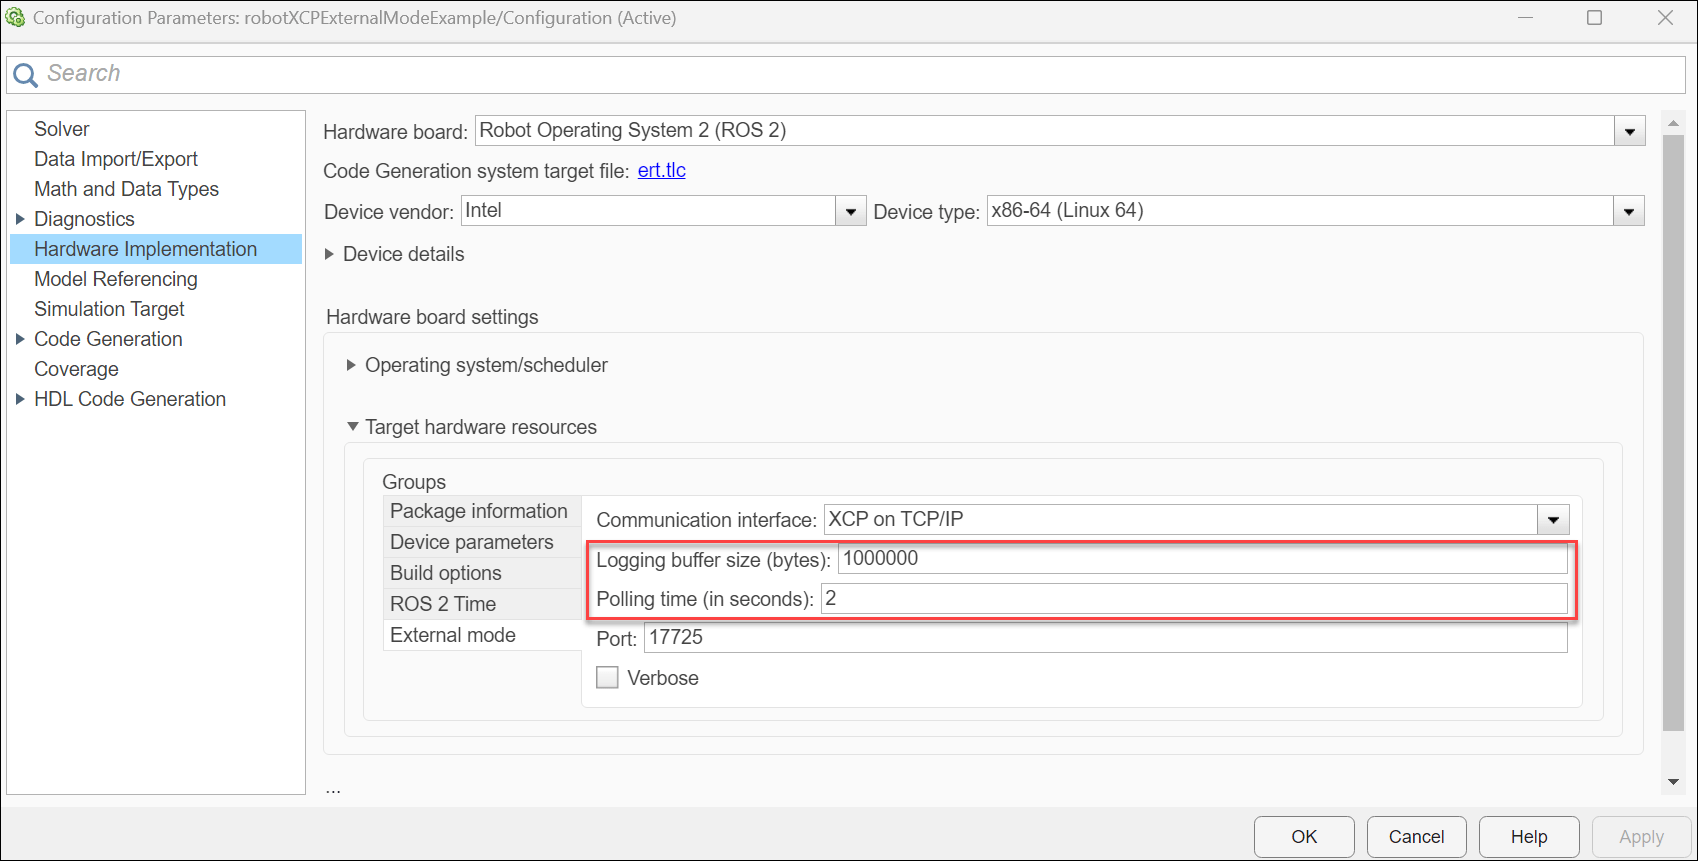Image resolution: width=1698 pixels, height=861 pixels.
Task: Open the Device vendor dropdown
Action: click(x=850, y=212)
